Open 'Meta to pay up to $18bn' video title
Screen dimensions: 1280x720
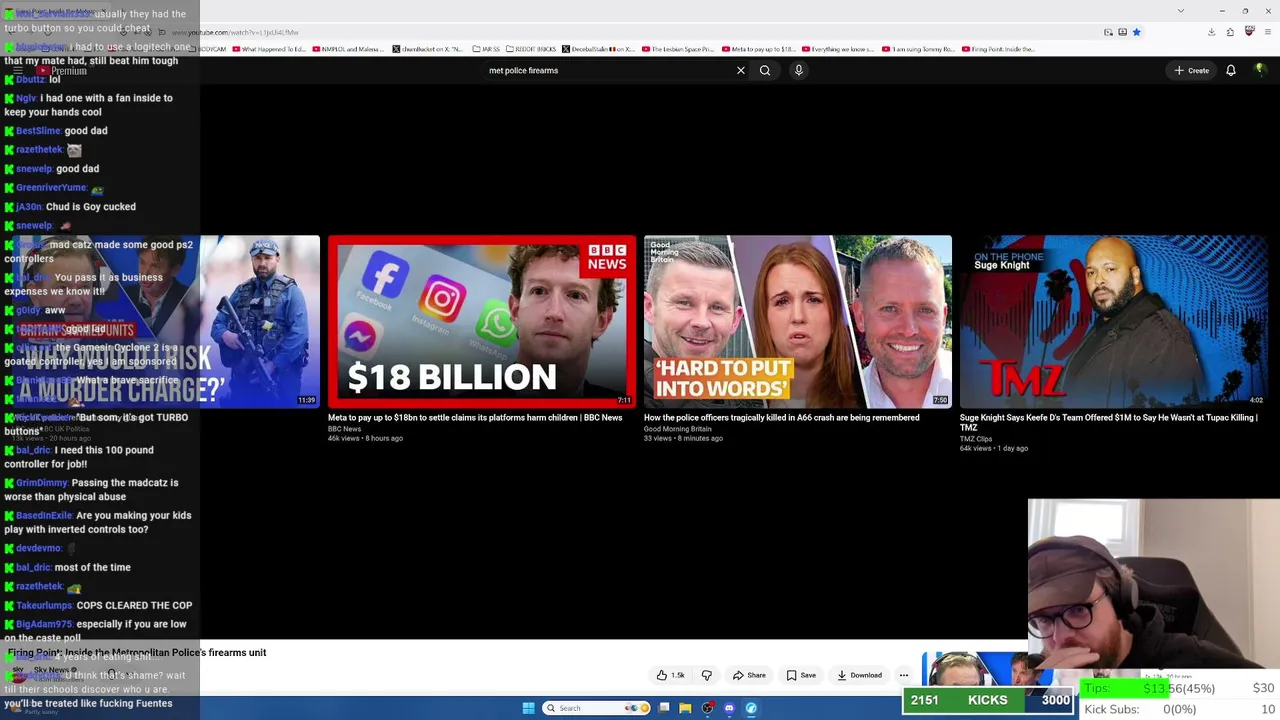475,418
